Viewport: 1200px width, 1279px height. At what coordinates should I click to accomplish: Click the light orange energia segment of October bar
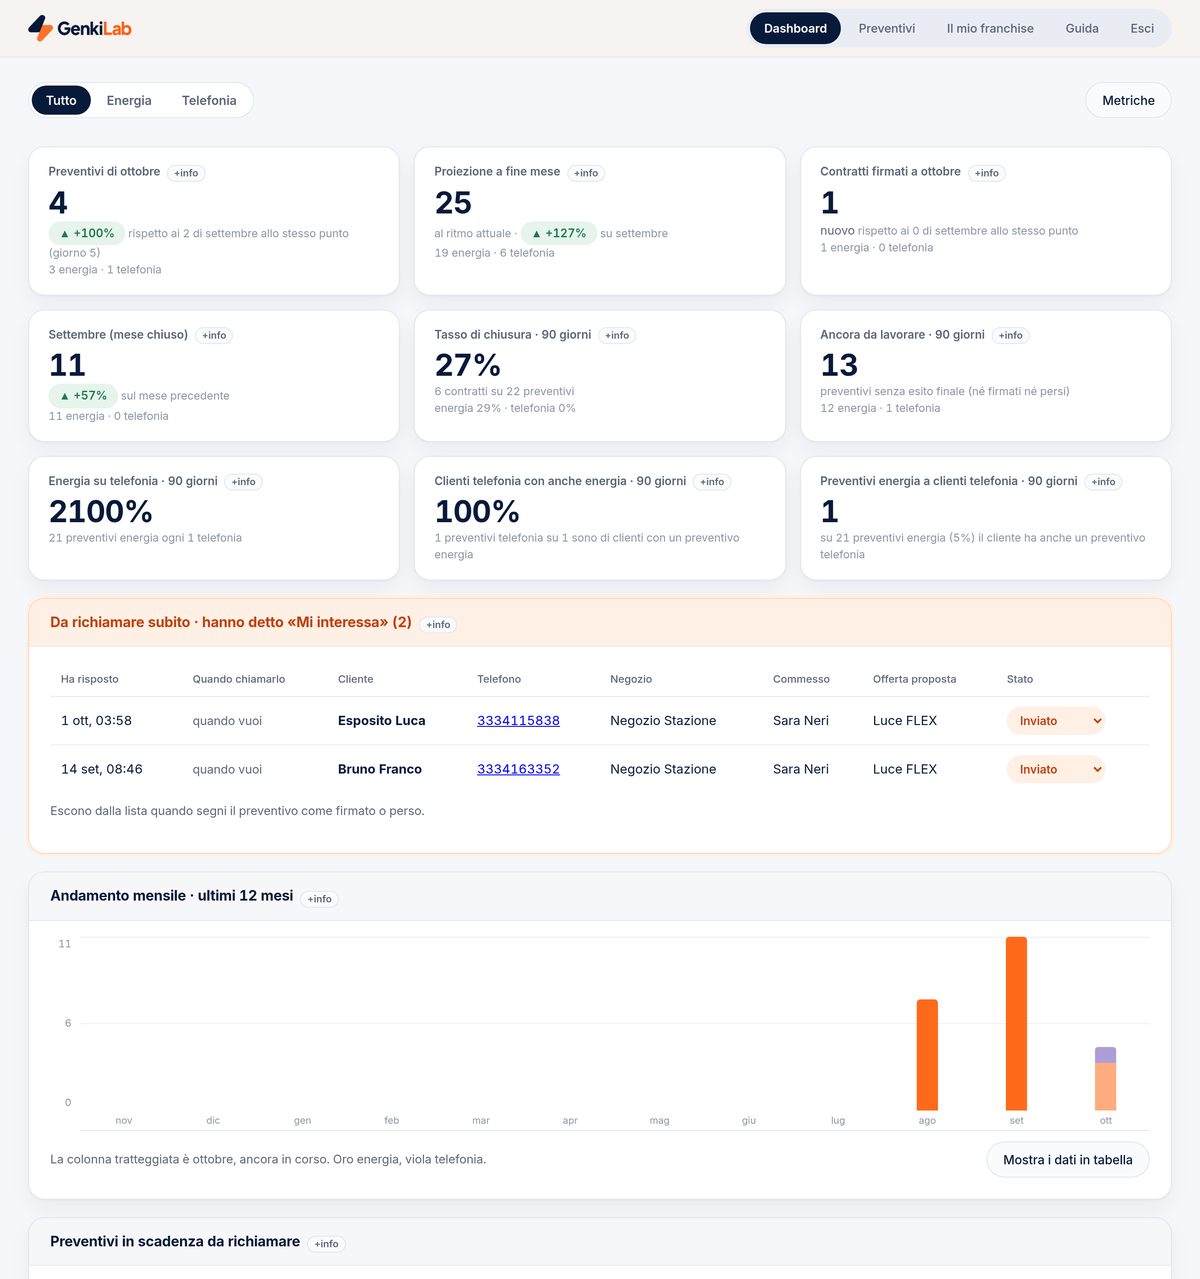coord(1105,1086)
